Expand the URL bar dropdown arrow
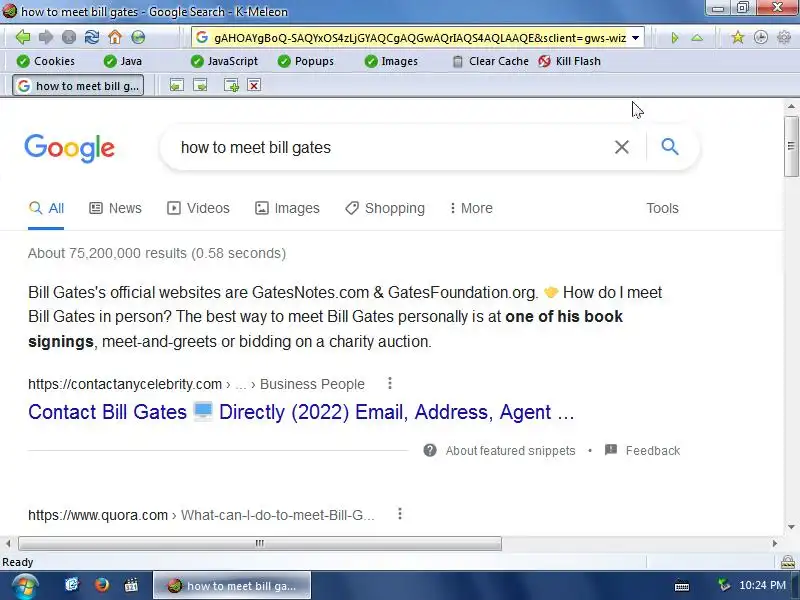Screen dimensions: 800x600 click(636, 38)
